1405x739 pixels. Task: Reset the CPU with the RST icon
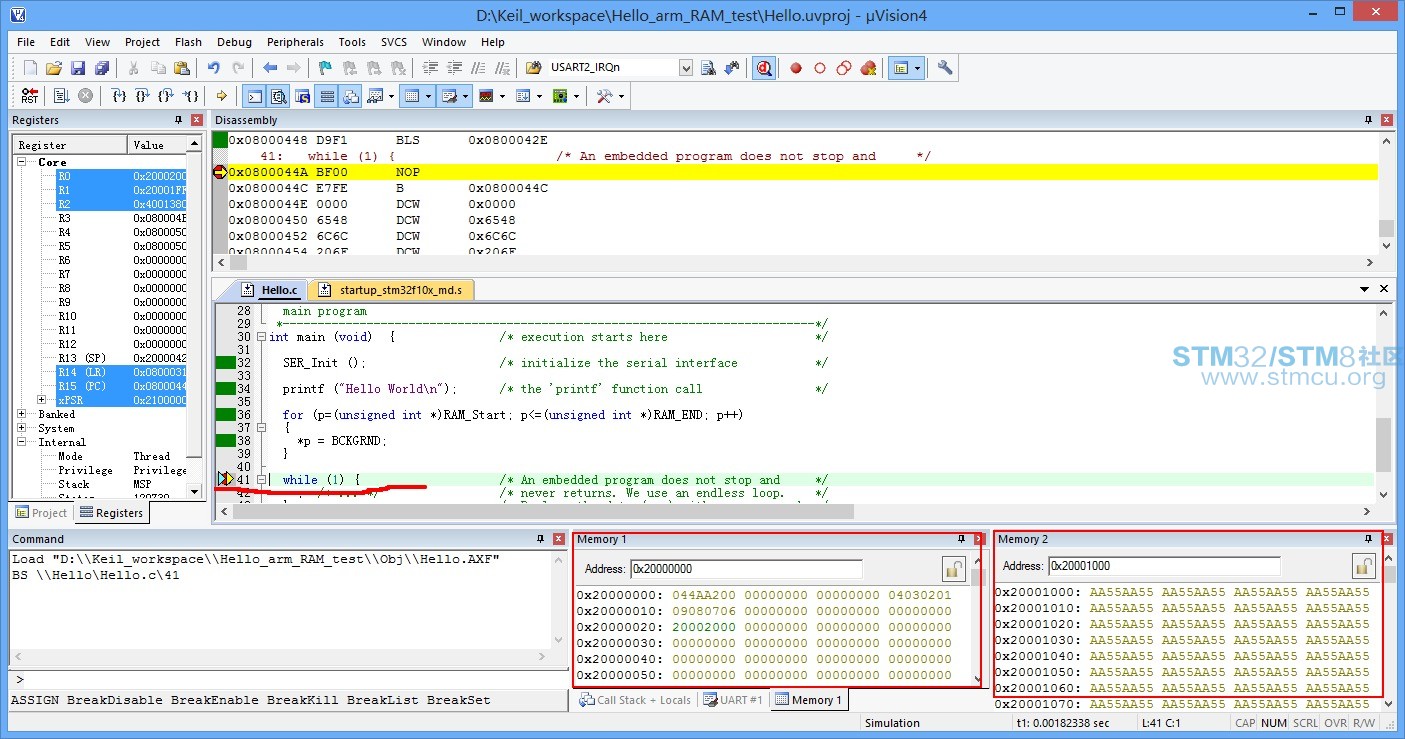[30, 96]
